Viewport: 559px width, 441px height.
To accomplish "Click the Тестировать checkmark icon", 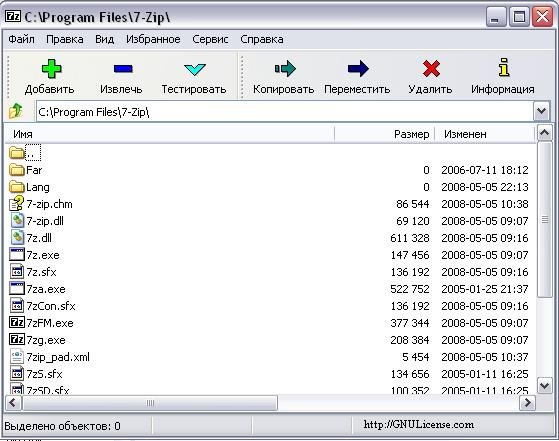I will click(x=195, y=70).
